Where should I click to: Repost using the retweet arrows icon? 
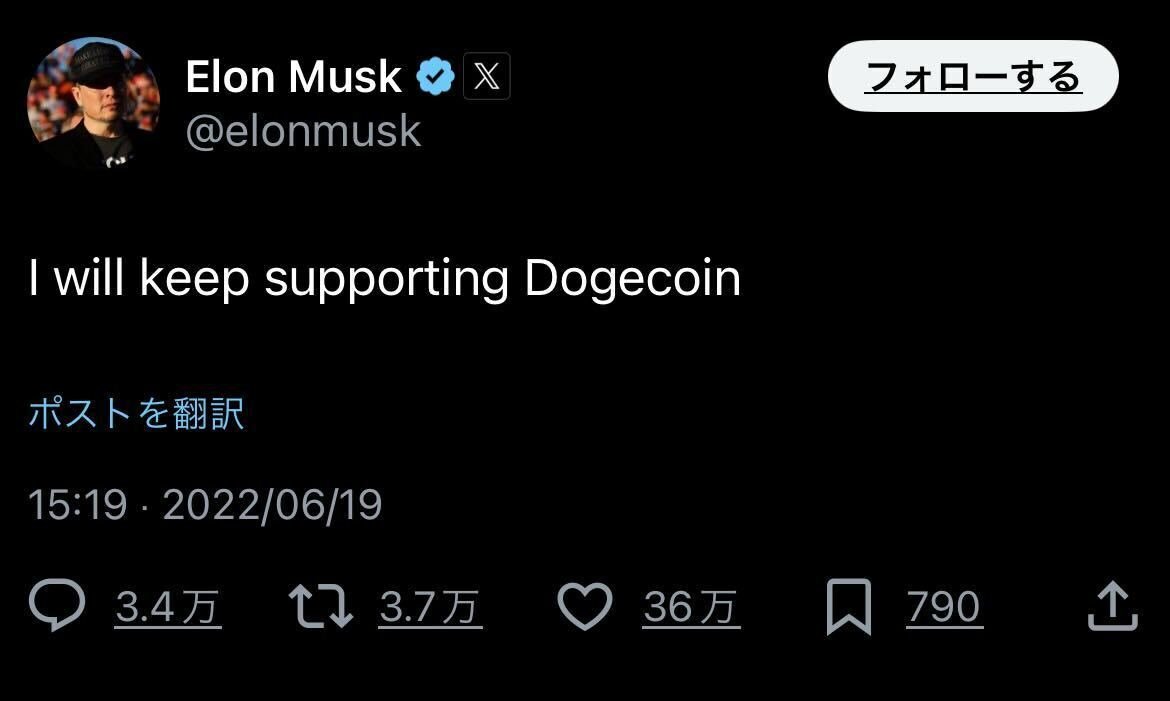[320, 607]
